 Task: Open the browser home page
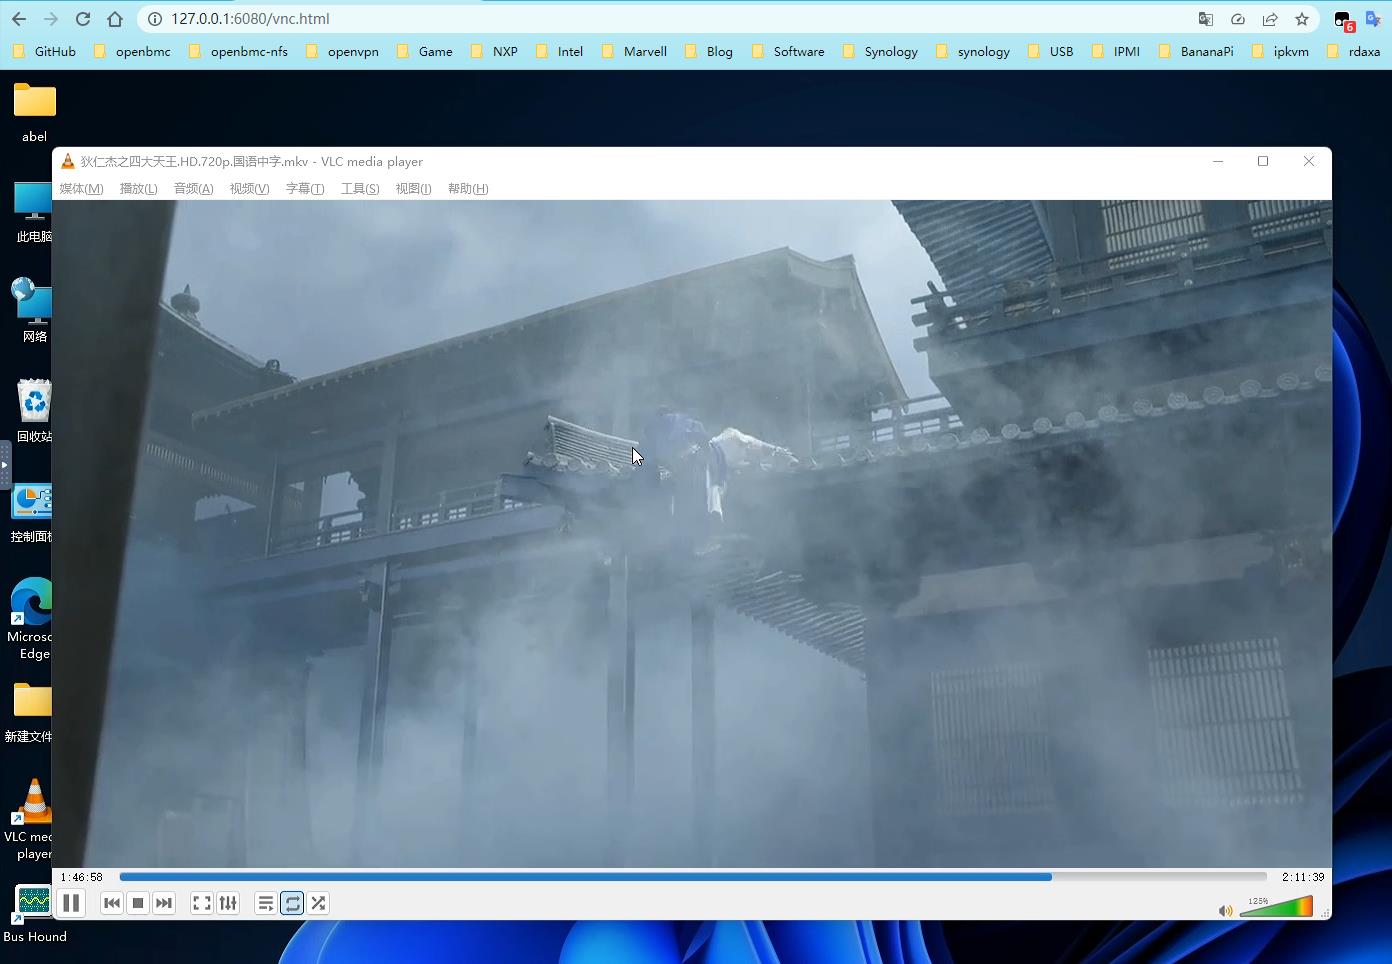(115, 19)
